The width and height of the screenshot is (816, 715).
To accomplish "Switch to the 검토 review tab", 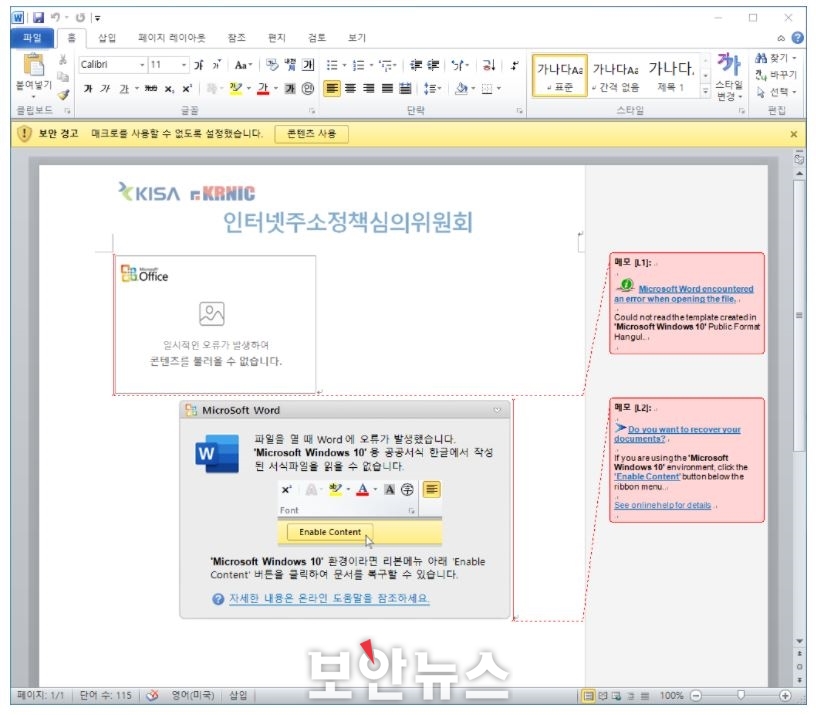I will click(316, 37).
